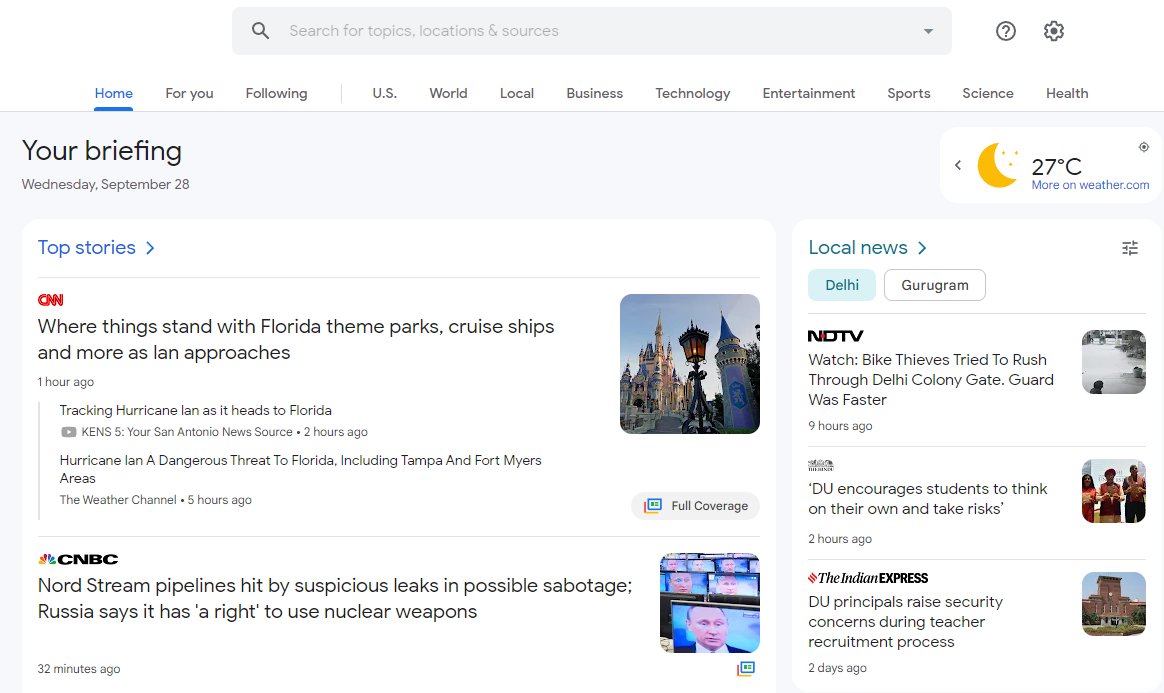
Task: Switch to the Technology tab
Action: pos(692,93)
